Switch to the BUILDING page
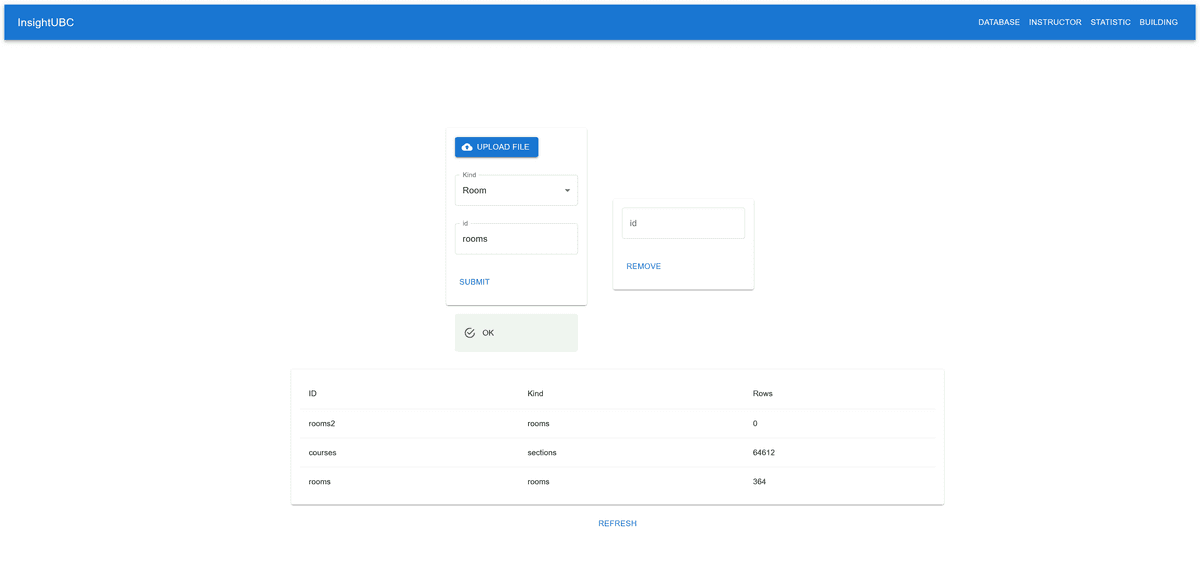The height and width of the screenshot is (587, 1200). [x=1158, y=22]
